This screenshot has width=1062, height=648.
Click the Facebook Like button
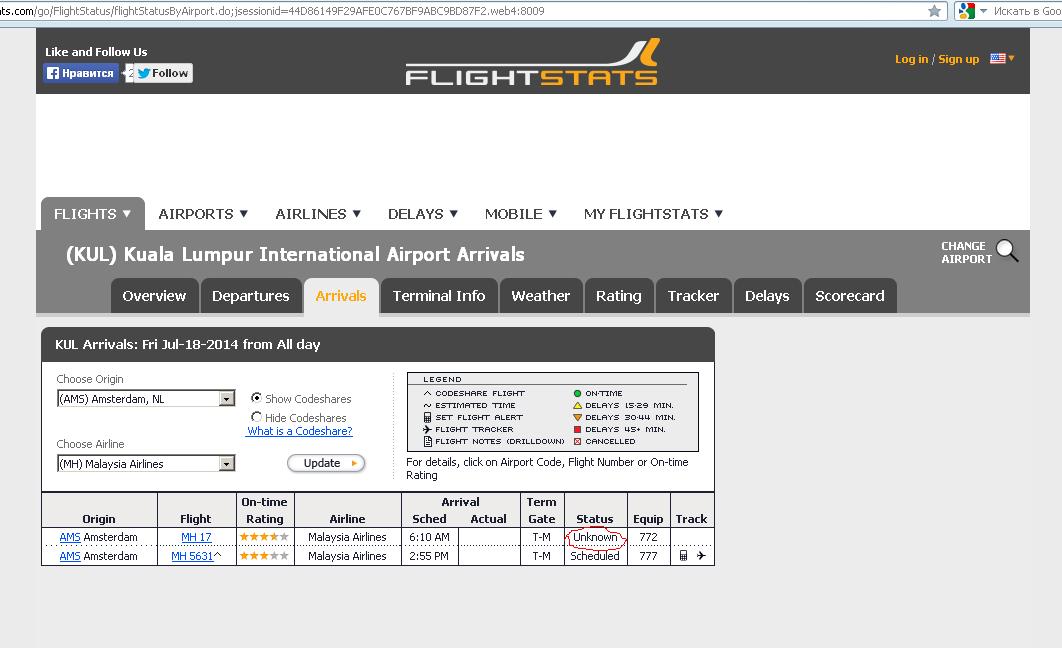click(81, 73)
